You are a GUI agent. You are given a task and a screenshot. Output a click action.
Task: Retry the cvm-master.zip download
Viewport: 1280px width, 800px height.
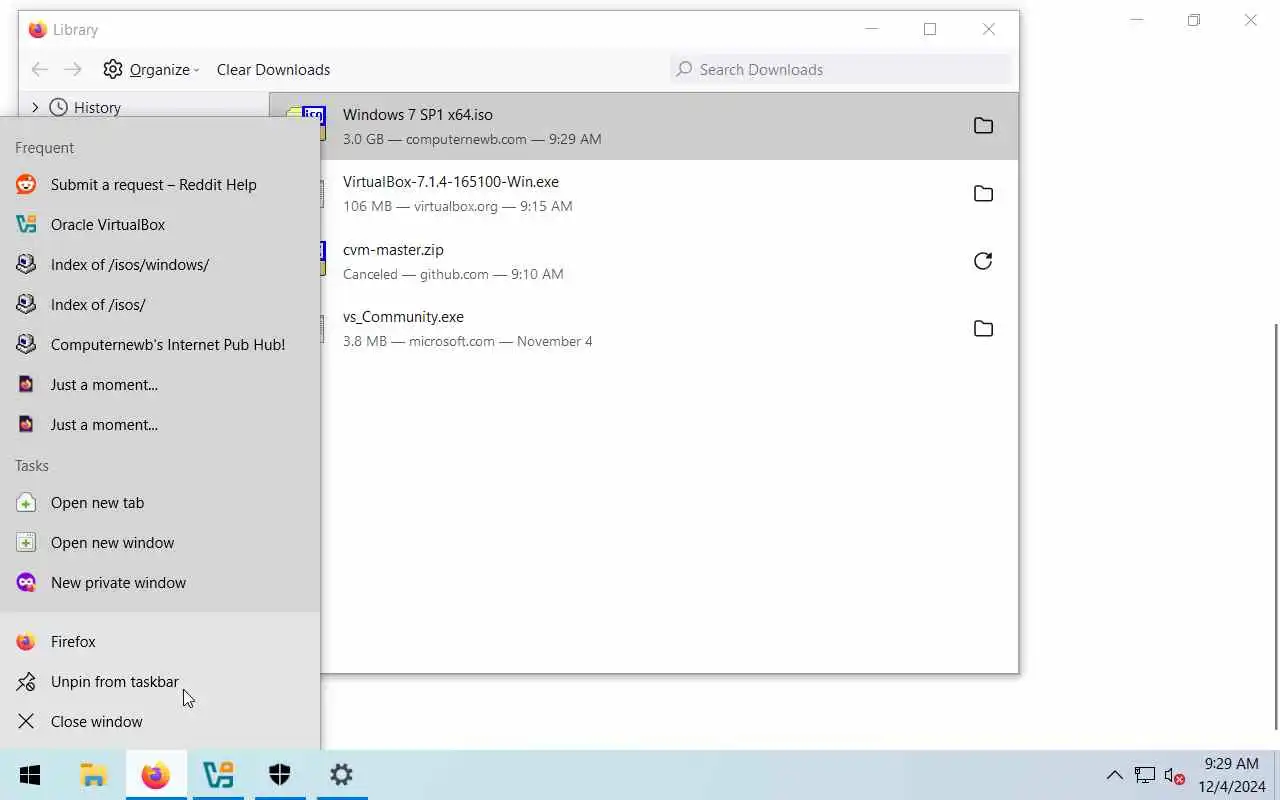tap(983, 261)
